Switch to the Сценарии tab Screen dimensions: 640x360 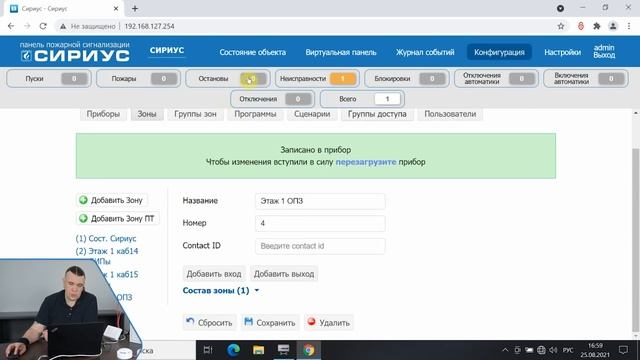pos(312,114)
